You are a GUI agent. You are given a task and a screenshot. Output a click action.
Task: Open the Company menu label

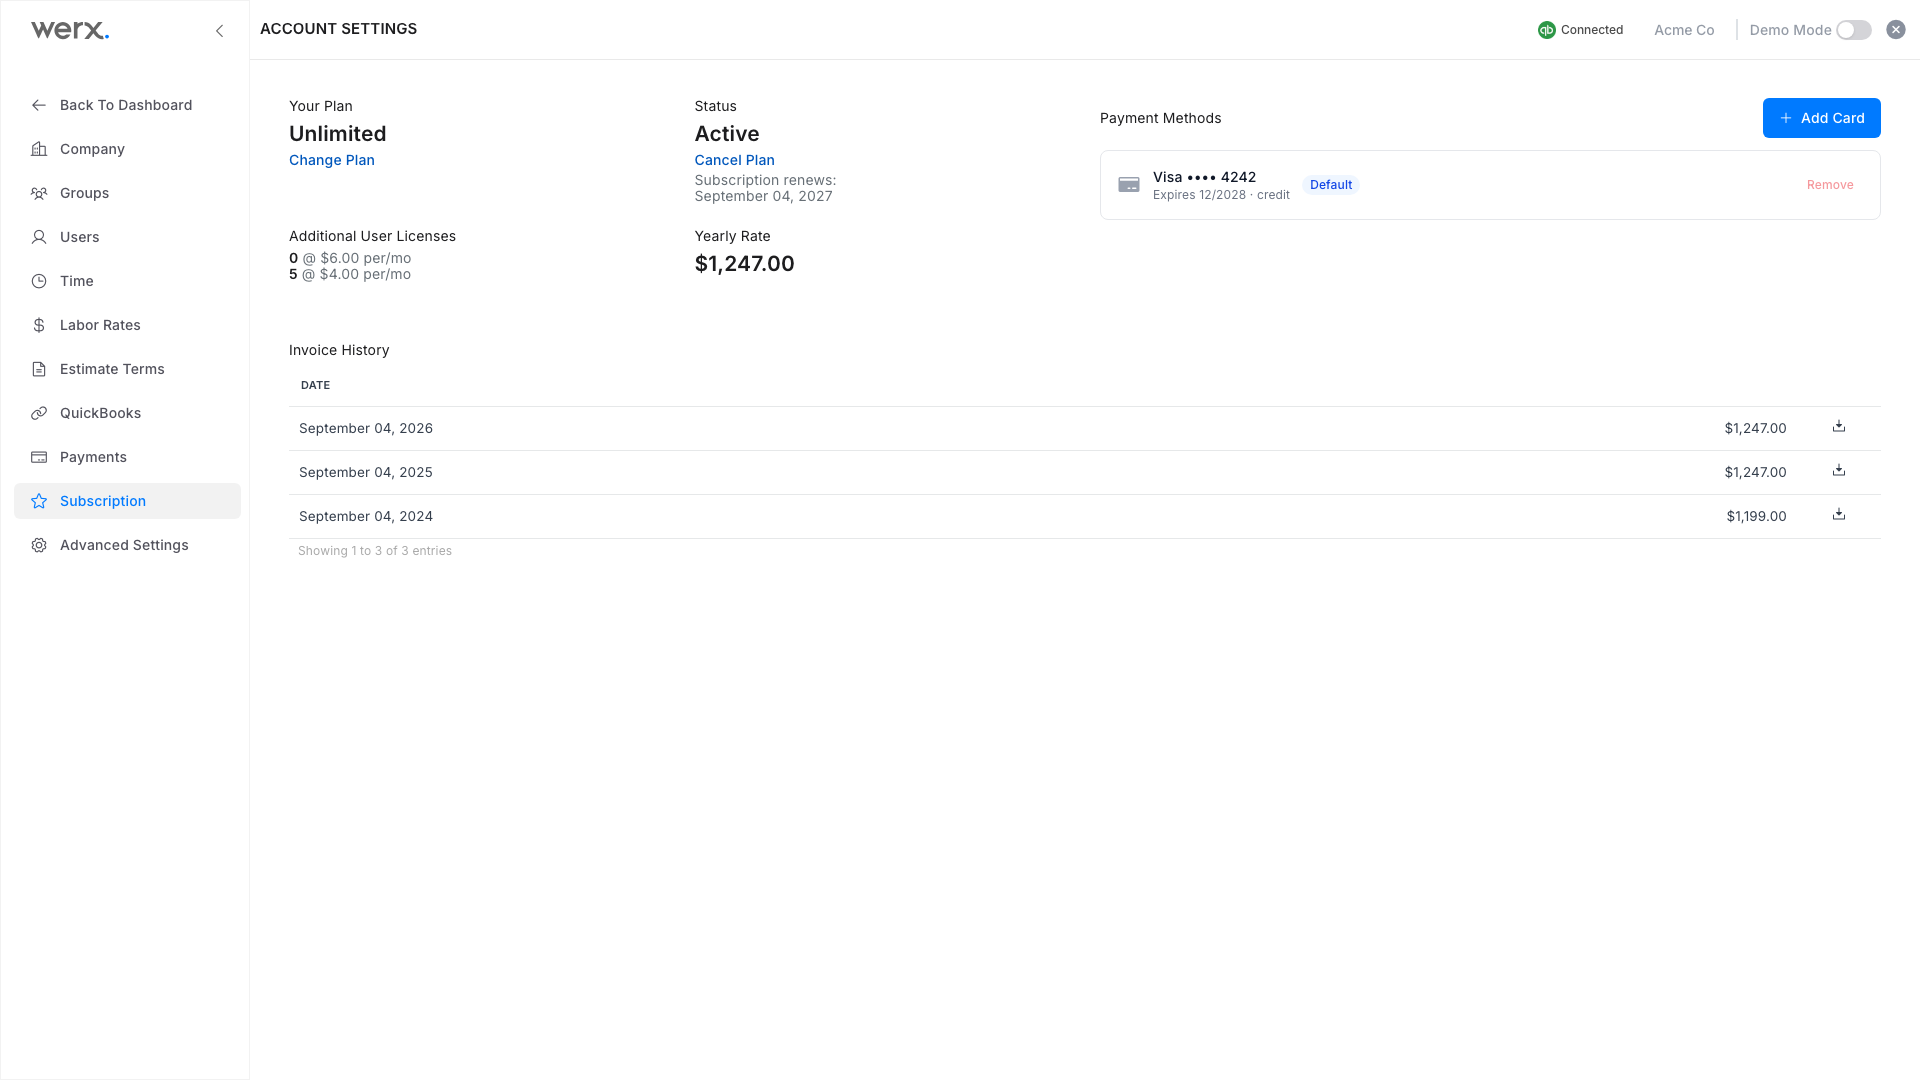[92, 149]
